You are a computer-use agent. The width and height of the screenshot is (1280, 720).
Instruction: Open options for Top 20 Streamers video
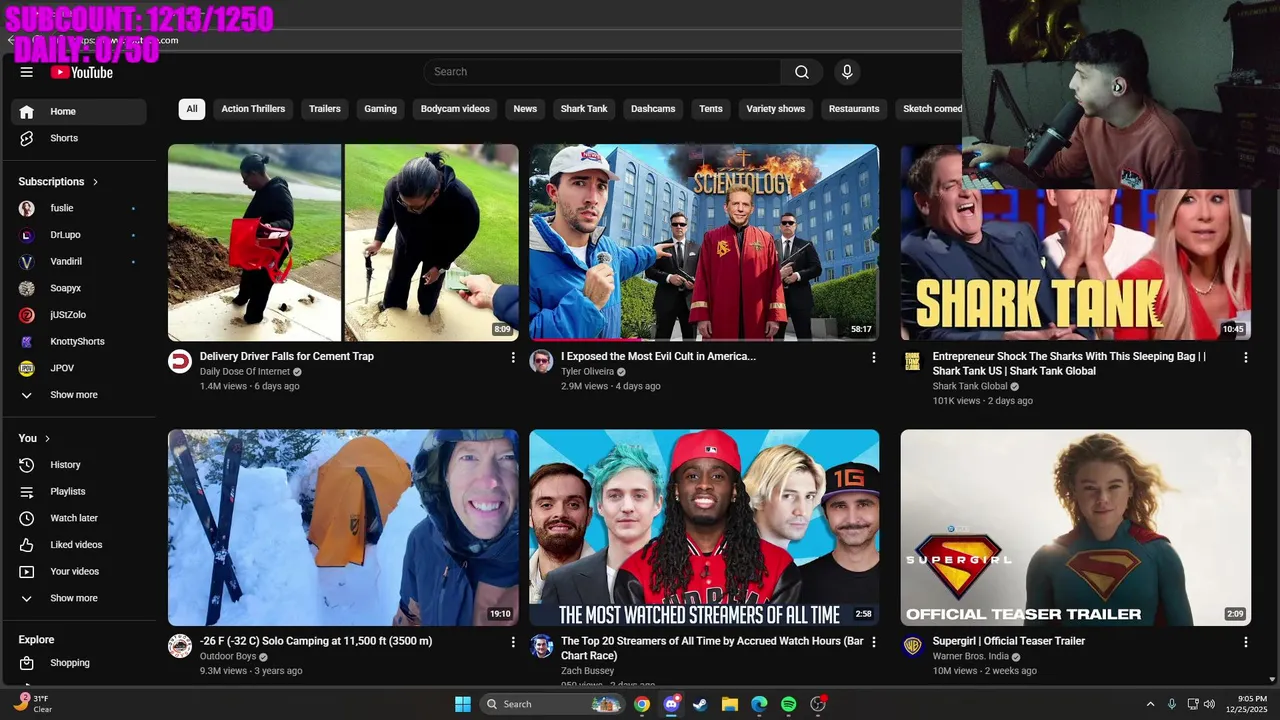point(873,642)
